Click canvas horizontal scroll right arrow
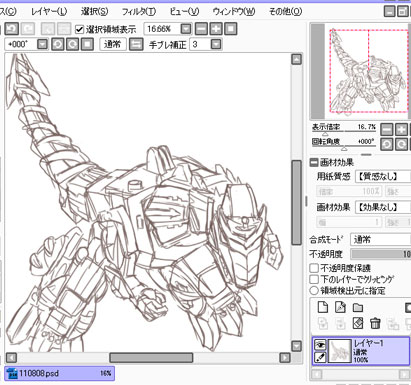The height and width of the screenshot is (385, 411). tap(285, 358)
